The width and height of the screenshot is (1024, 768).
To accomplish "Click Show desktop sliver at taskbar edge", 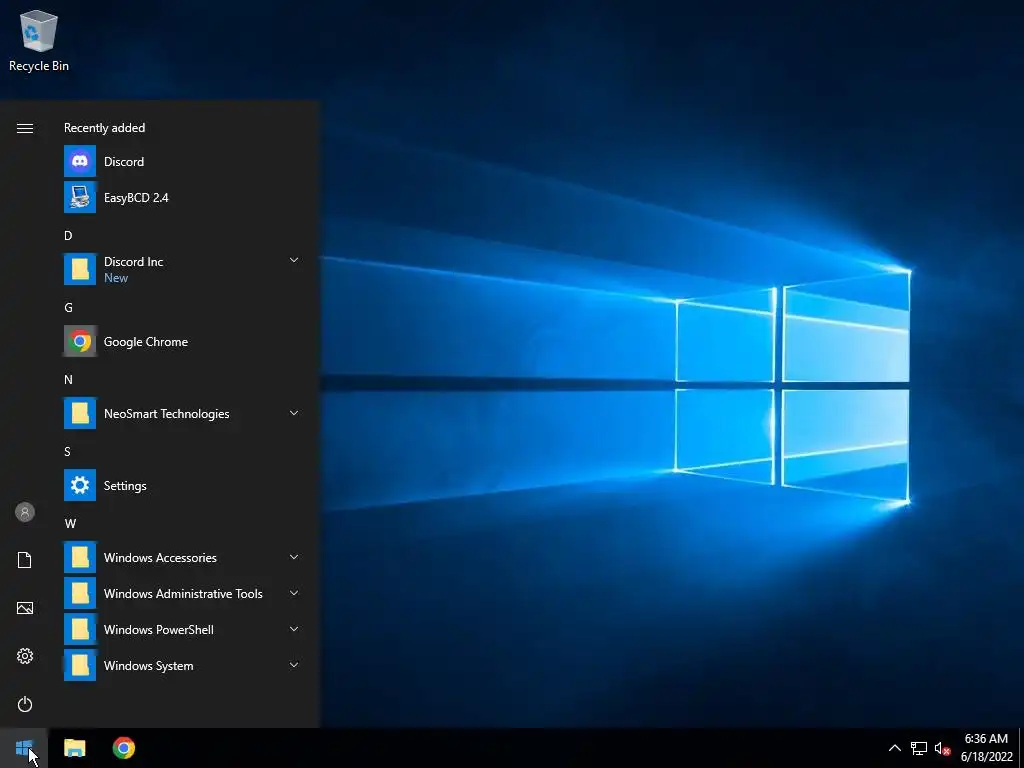I will pos(1021,748).
